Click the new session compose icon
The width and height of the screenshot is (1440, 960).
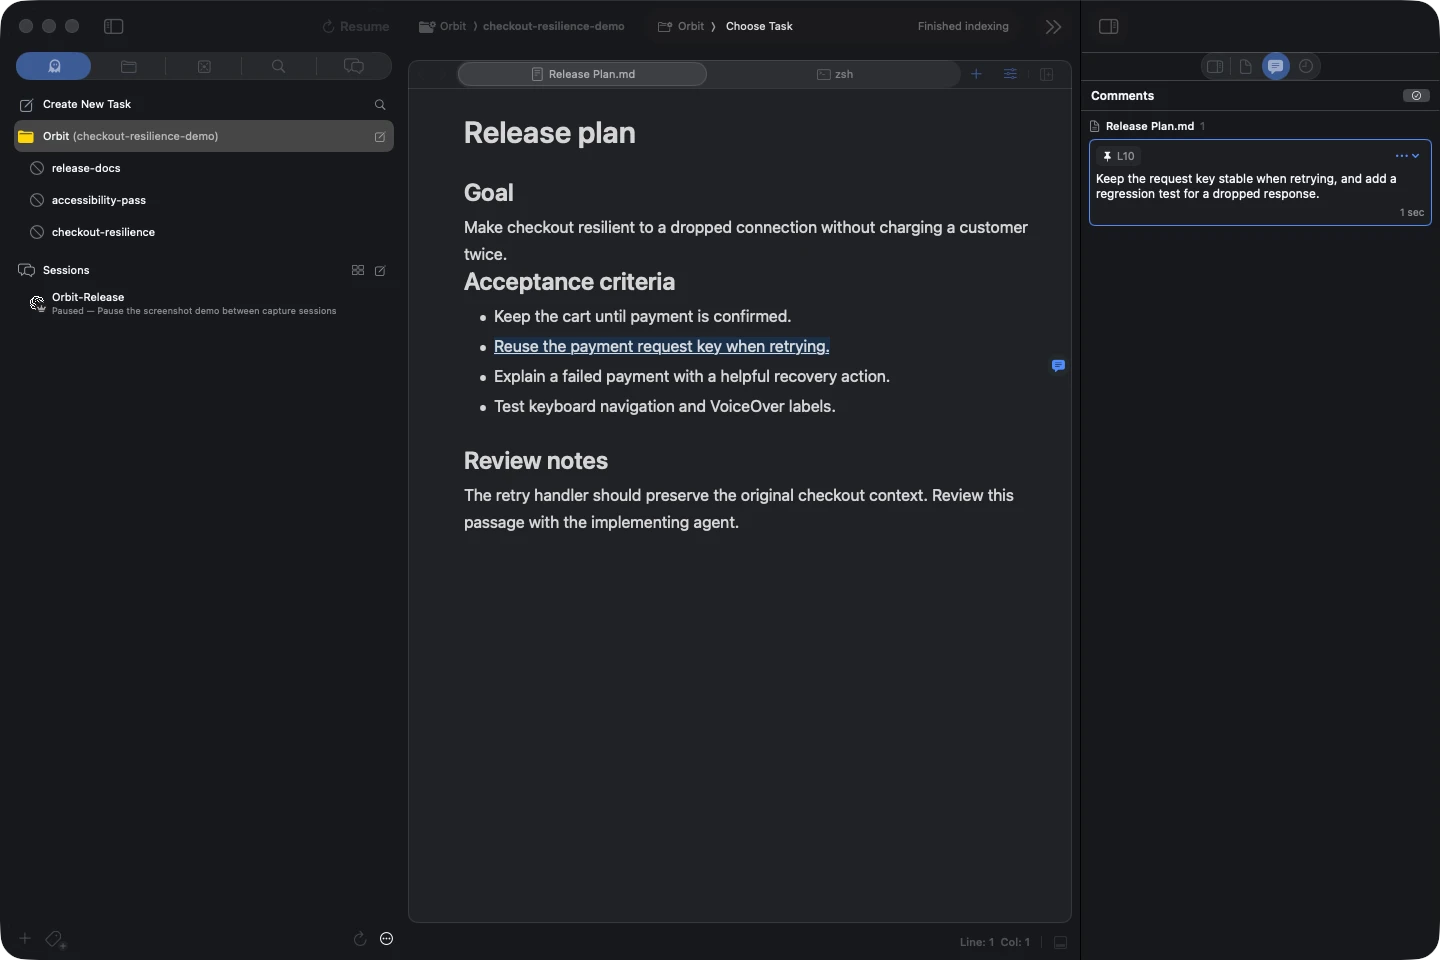click(x=380, y=270)
